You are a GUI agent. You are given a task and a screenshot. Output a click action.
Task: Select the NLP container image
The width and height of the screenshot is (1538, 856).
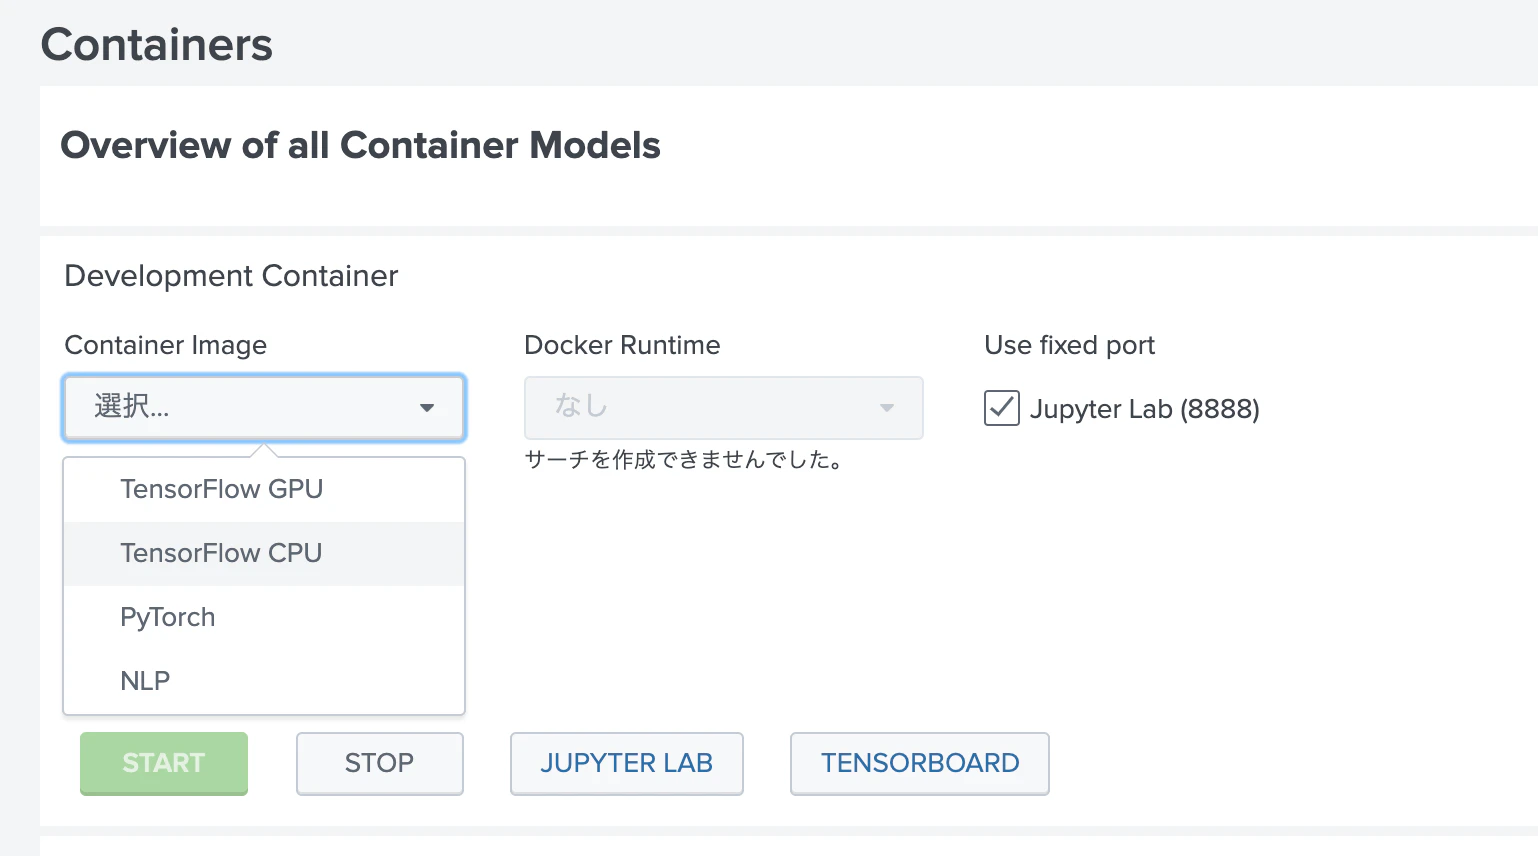tap(264, 681)
